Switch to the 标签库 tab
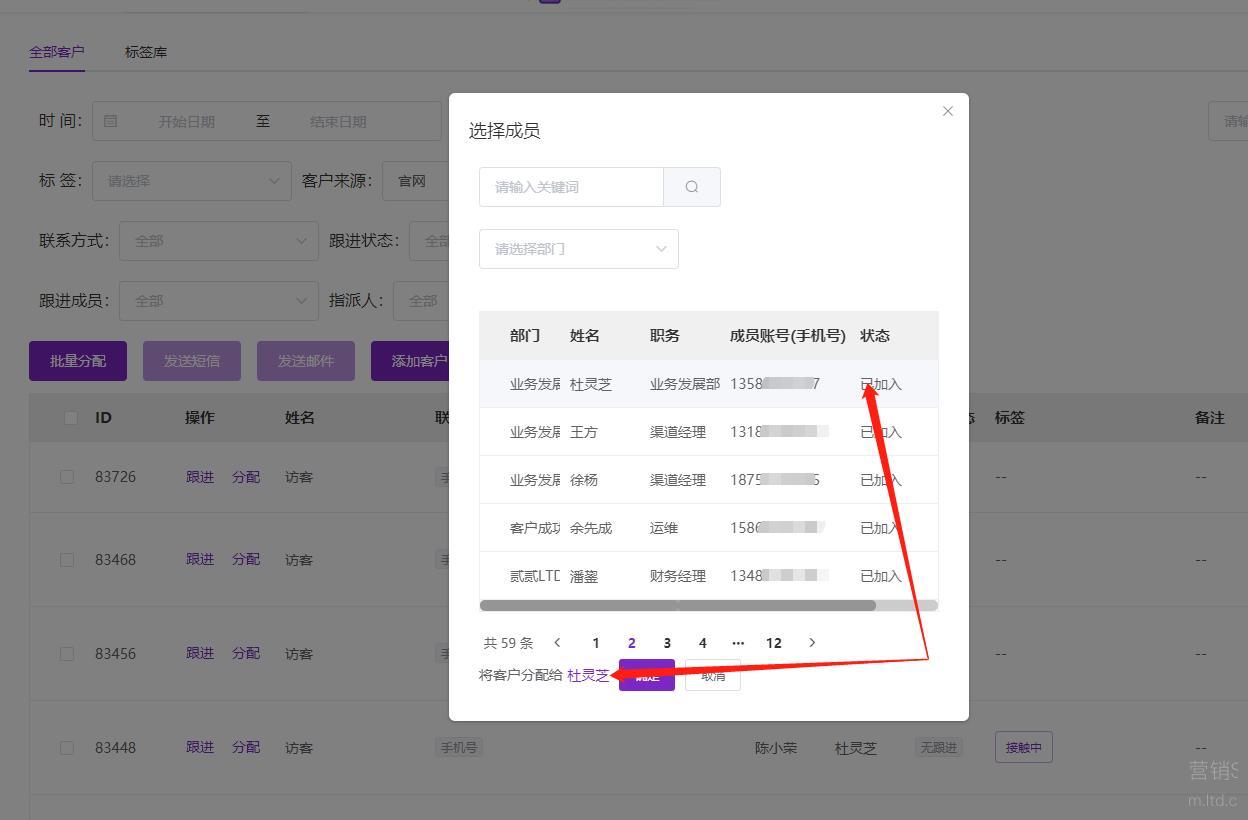 146,52
